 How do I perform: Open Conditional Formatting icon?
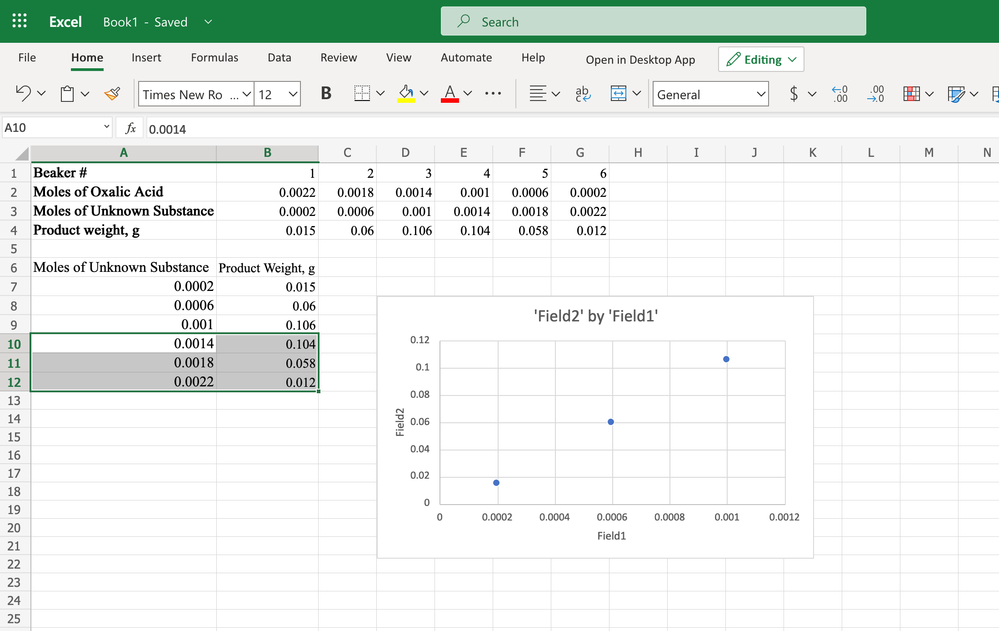click(x=911, y=94)
